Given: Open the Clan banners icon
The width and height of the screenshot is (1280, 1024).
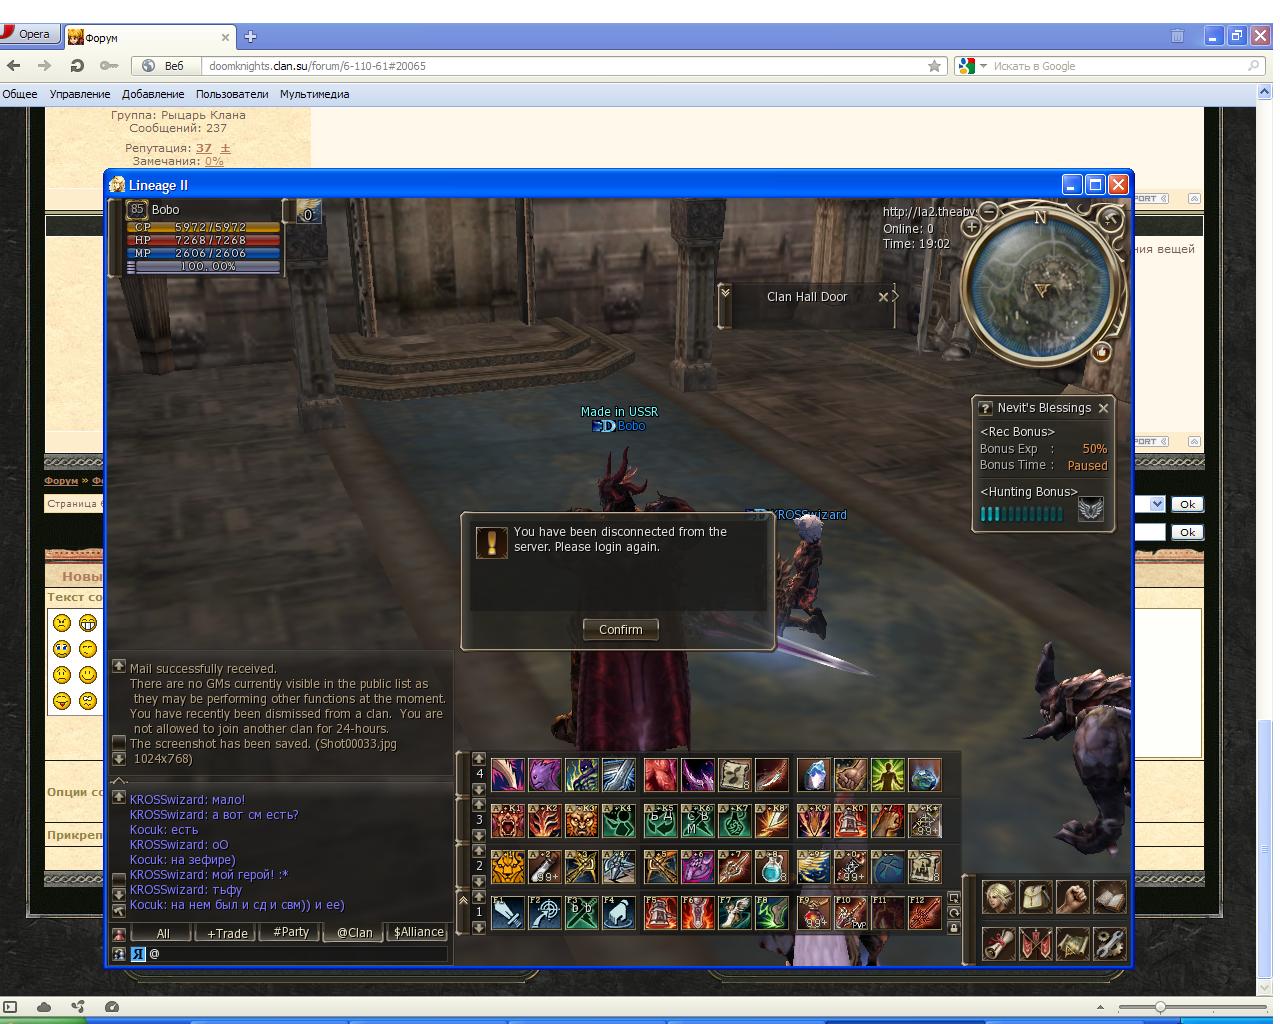Looking at the screenshot, I should (x=1035, y=943).
